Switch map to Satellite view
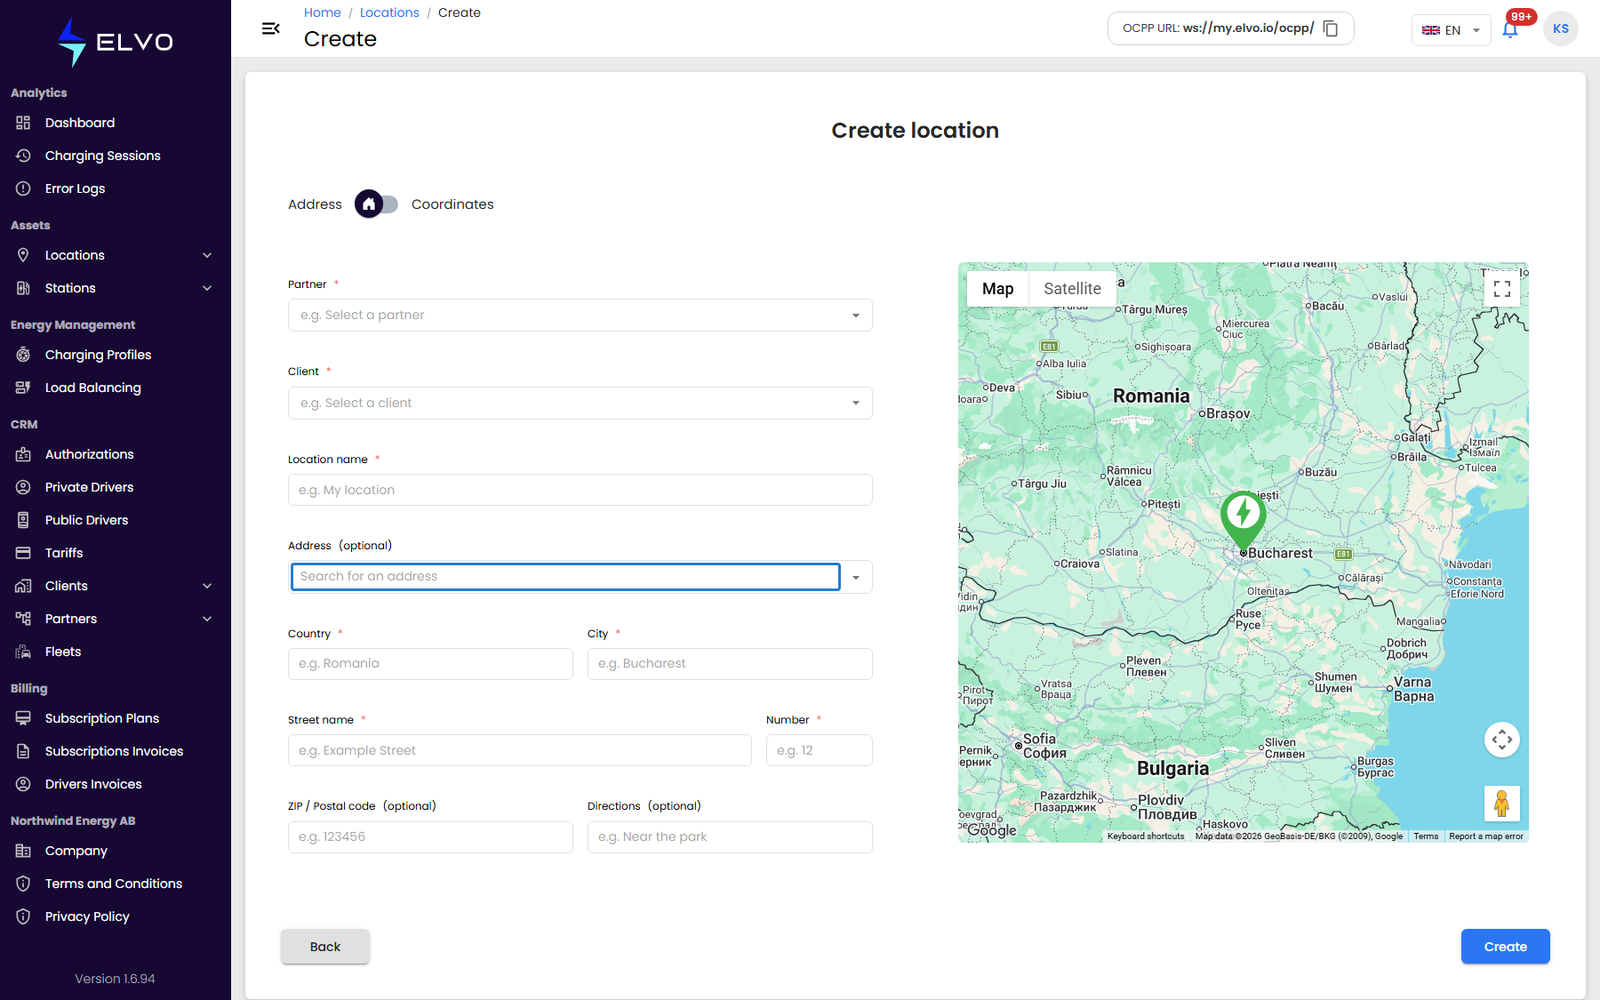Viewport: 1600px width, 1000px height. [1072, 289]
